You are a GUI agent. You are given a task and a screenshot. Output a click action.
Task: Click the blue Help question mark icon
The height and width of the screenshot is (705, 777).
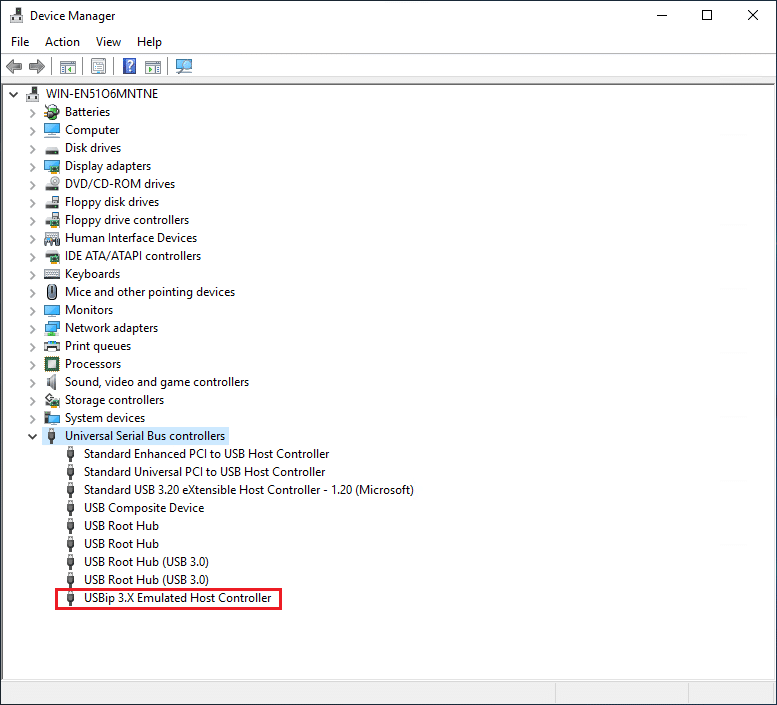pyautogui.click(x=129, y=67)
